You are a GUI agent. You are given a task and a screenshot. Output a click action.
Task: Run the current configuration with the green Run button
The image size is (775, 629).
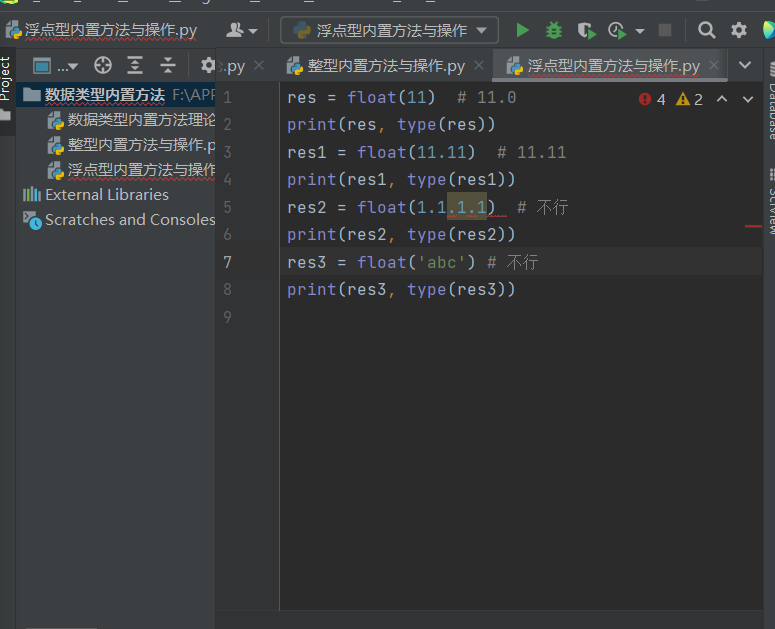522,30
